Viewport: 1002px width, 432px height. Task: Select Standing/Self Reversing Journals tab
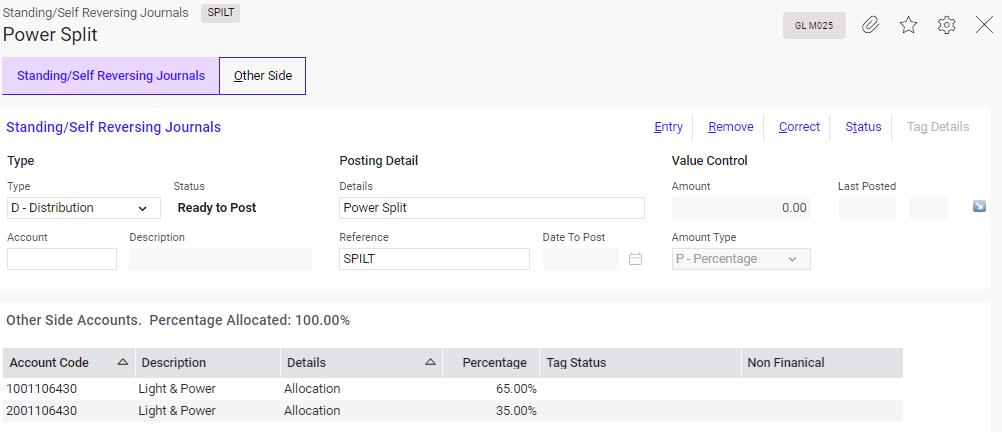point(111,76)
